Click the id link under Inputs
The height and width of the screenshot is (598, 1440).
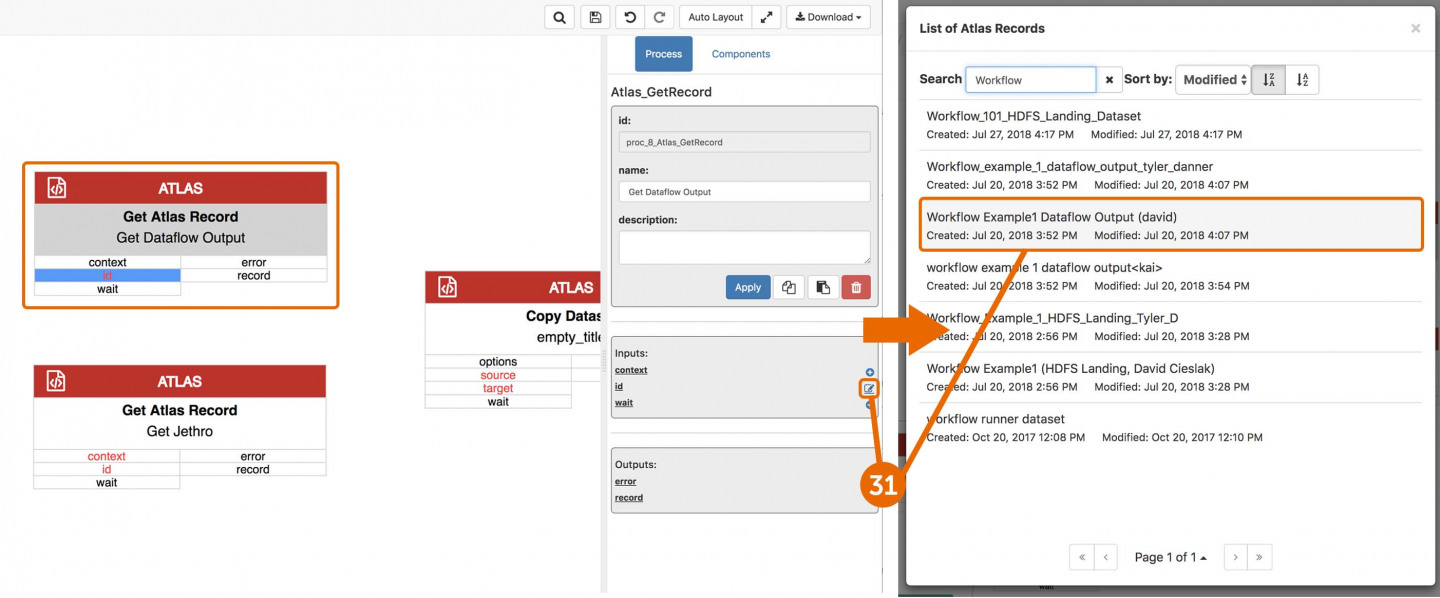(619, 386)
